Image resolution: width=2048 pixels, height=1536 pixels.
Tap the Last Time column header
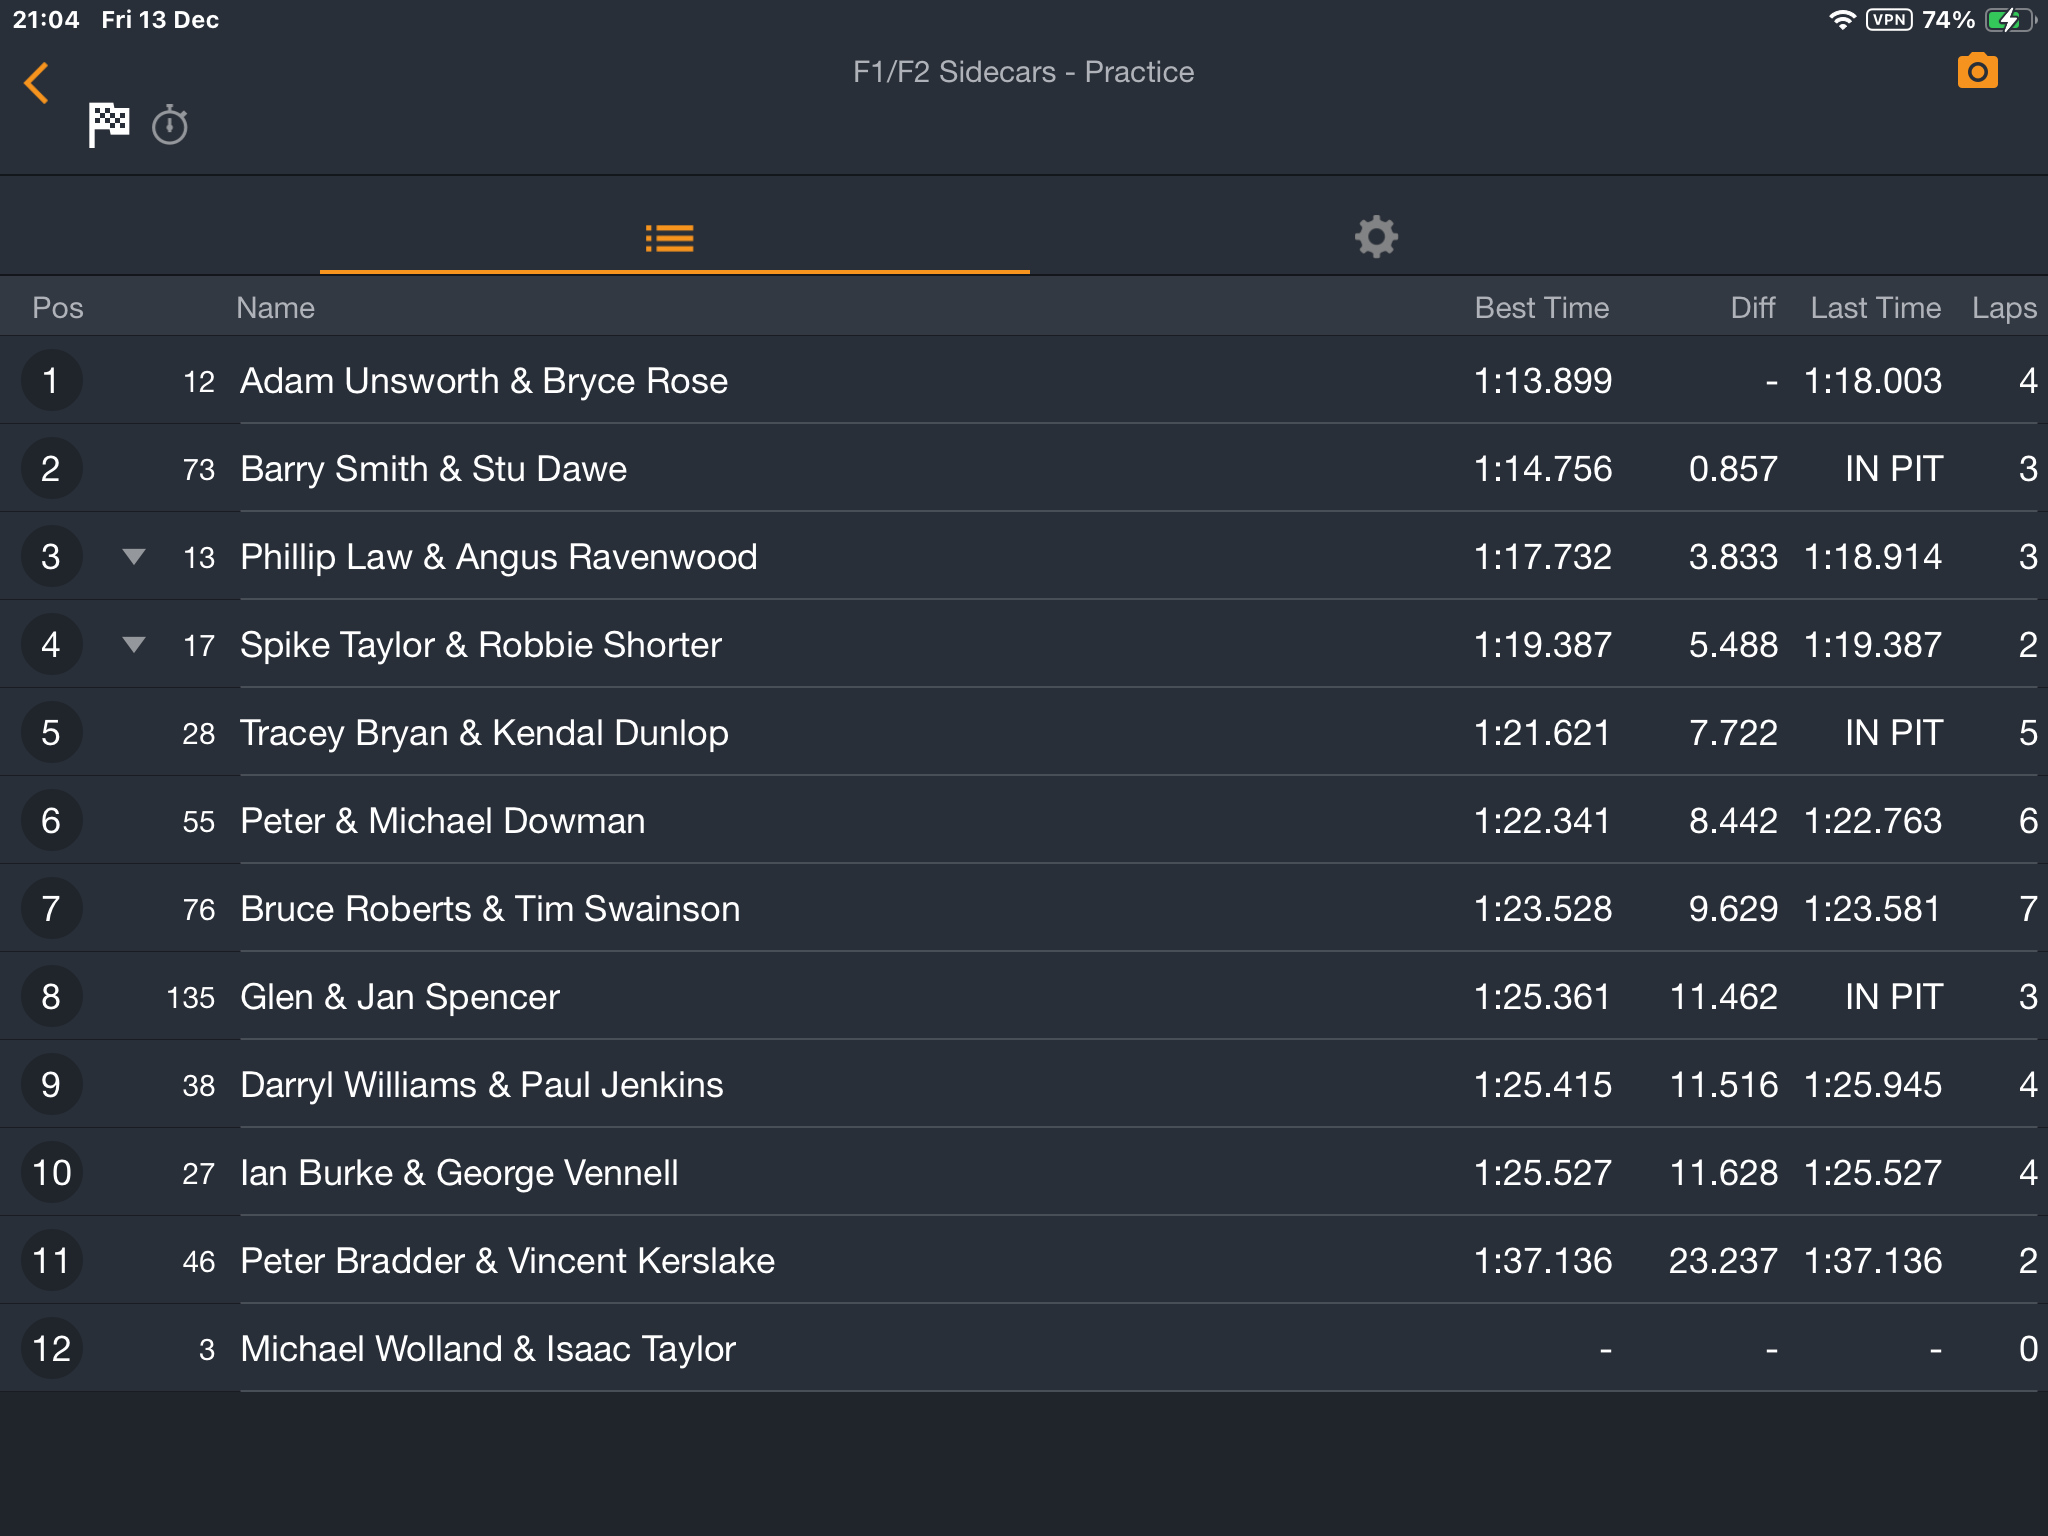point(1875,308)
